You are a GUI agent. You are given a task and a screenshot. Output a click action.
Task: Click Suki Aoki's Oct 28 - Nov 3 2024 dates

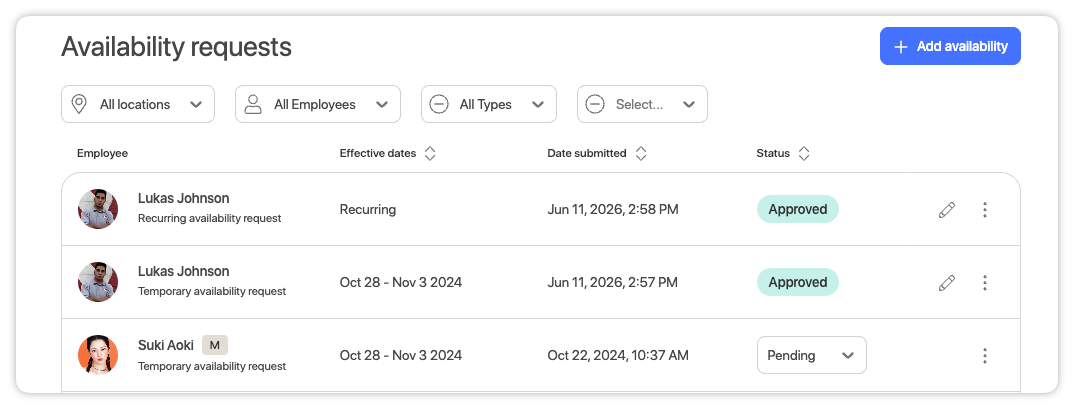point(401,355)
